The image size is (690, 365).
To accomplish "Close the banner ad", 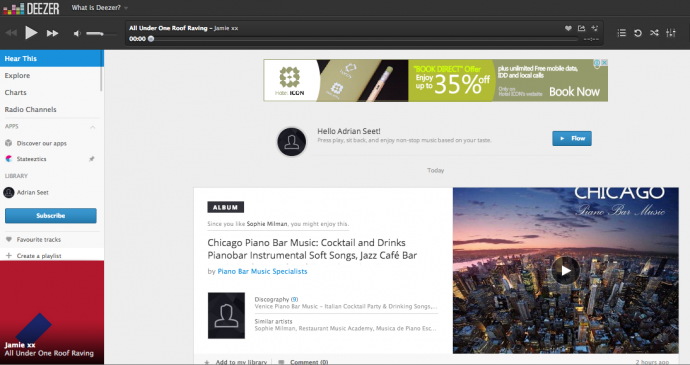I will (605, 63).
